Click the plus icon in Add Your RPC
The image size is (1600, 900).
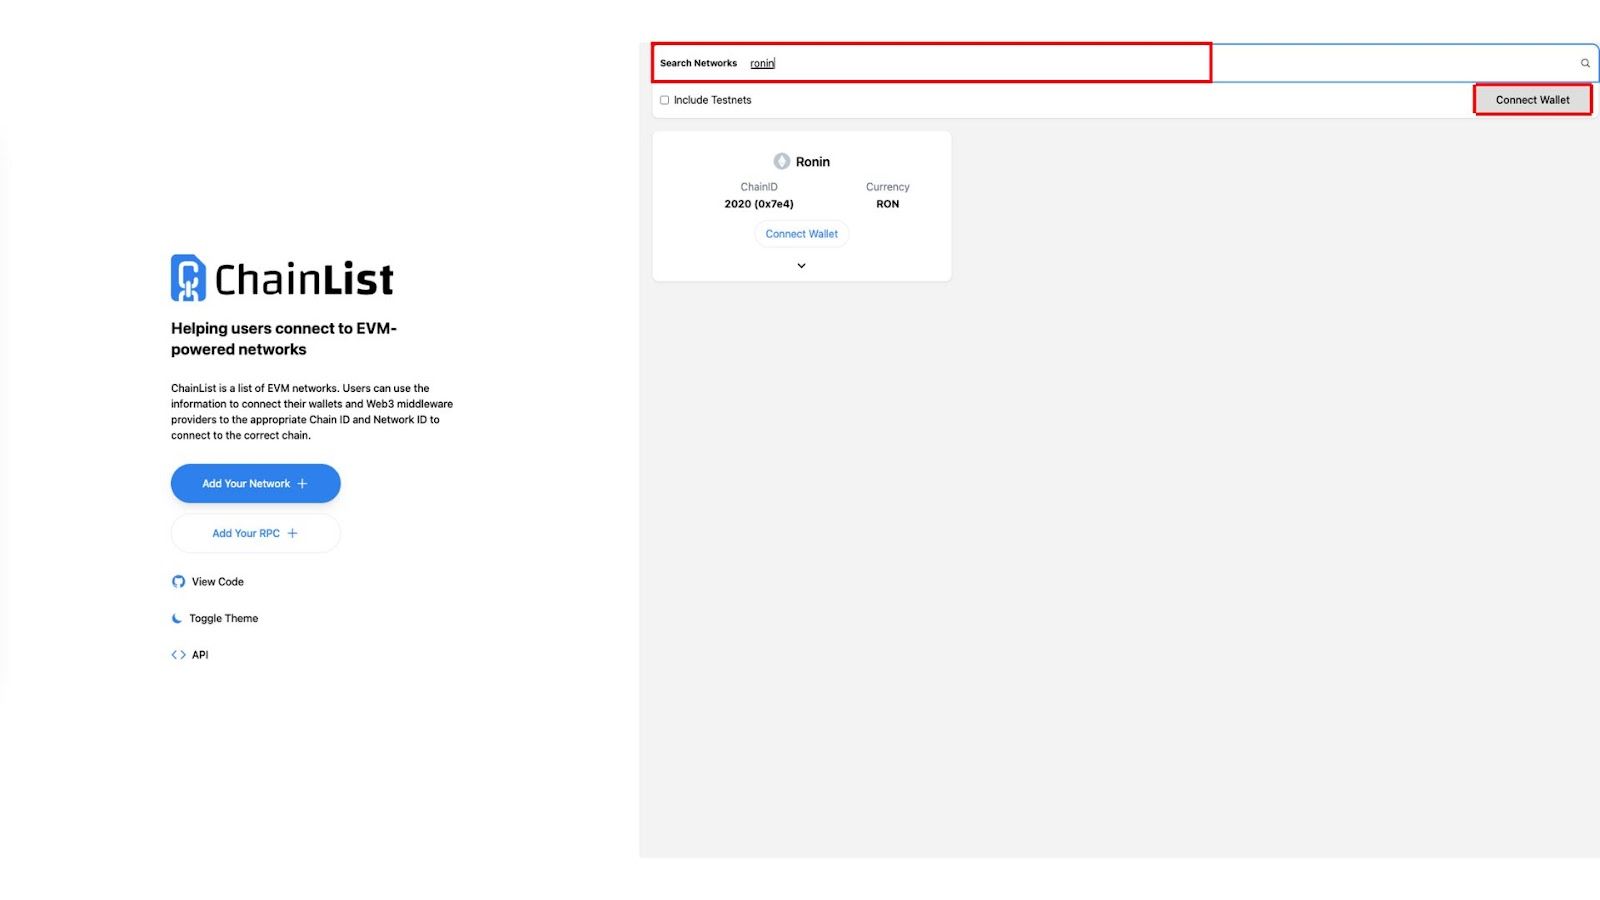(292, 534)
